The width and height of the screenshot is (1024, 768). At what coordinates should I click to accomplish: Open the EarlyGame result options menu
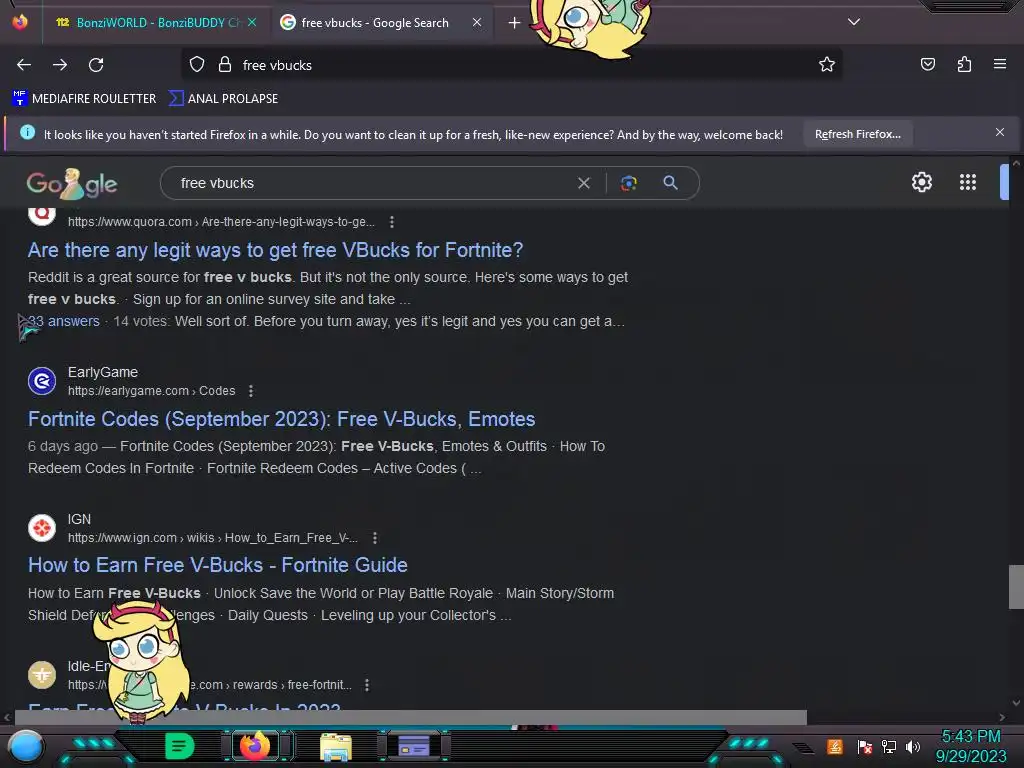click(x=251, y=391)
